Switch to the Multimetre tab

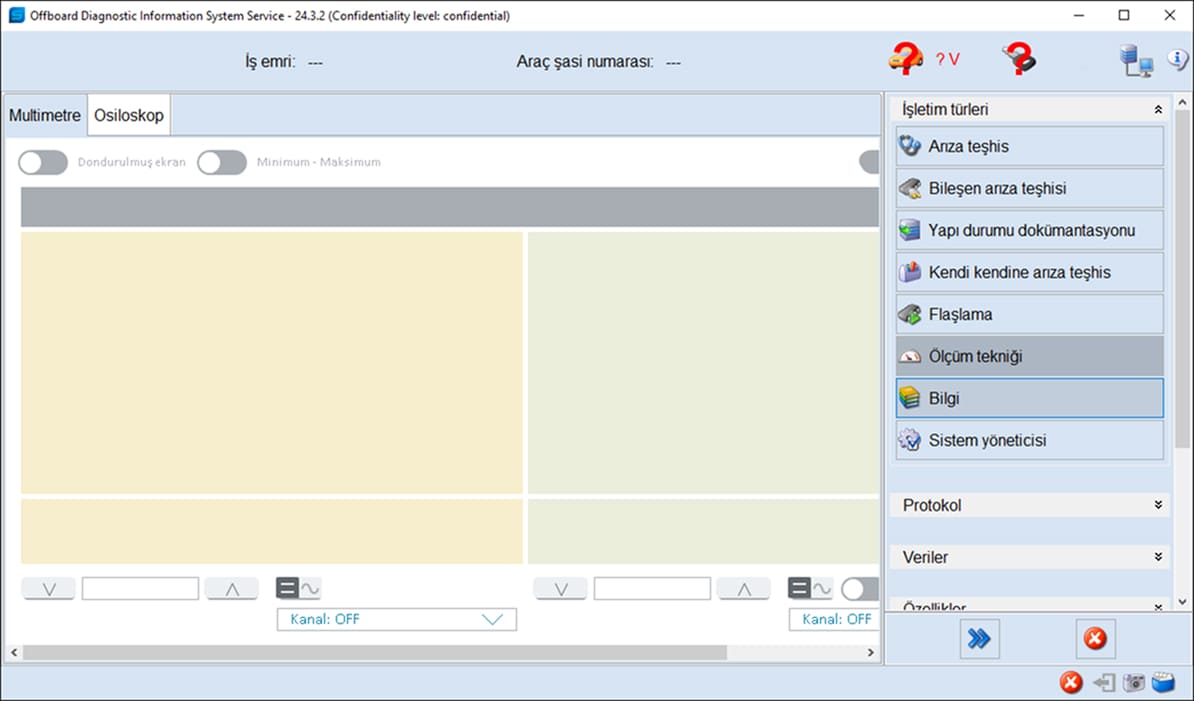pos(45,116)
